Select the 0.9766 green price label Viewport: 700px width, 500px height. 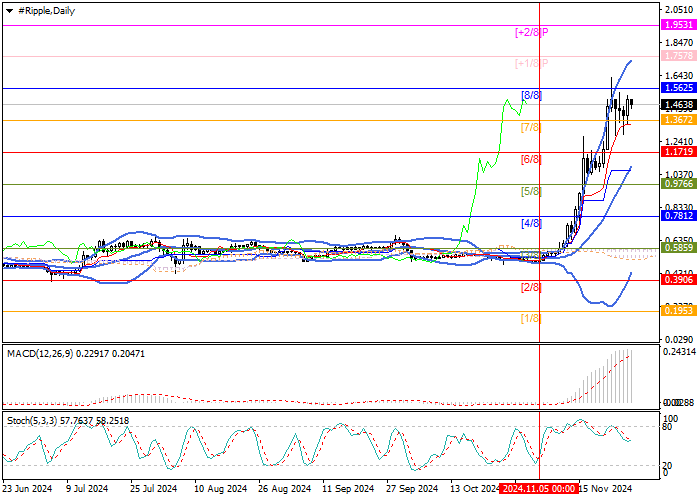(x=679, y=184)
